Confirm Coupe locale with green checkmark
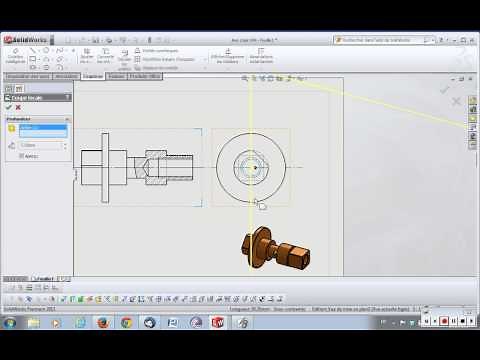480x360 pixels. click(9, 107)
